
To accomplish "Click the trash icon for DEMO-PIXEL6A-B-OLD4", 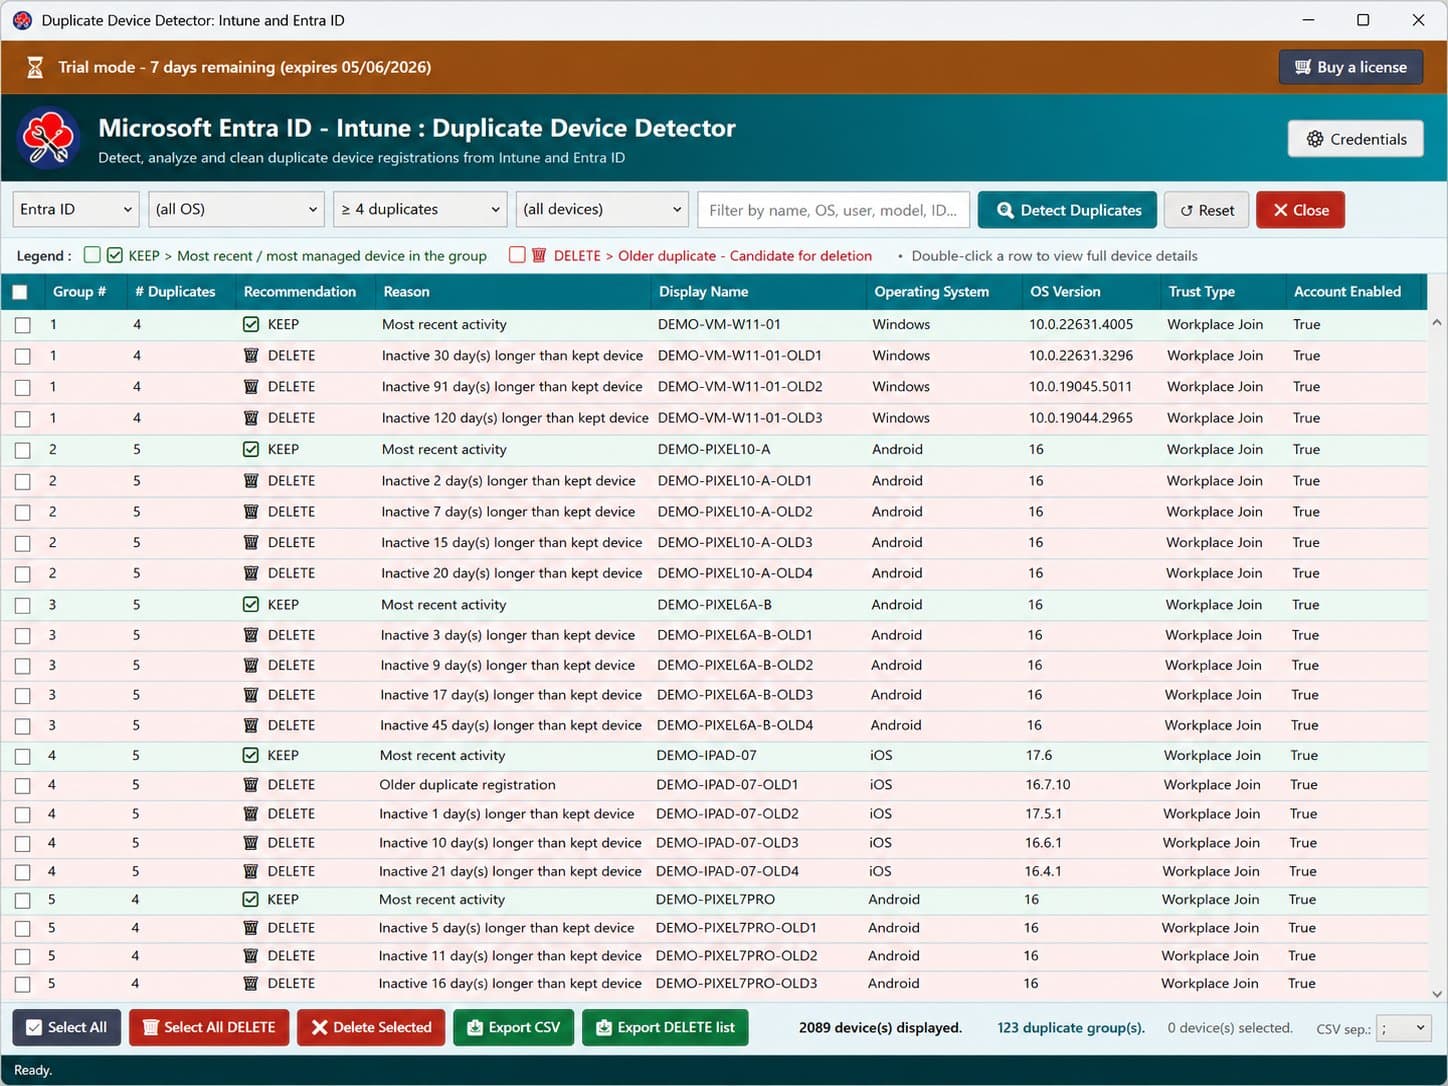I will (251, 726).
